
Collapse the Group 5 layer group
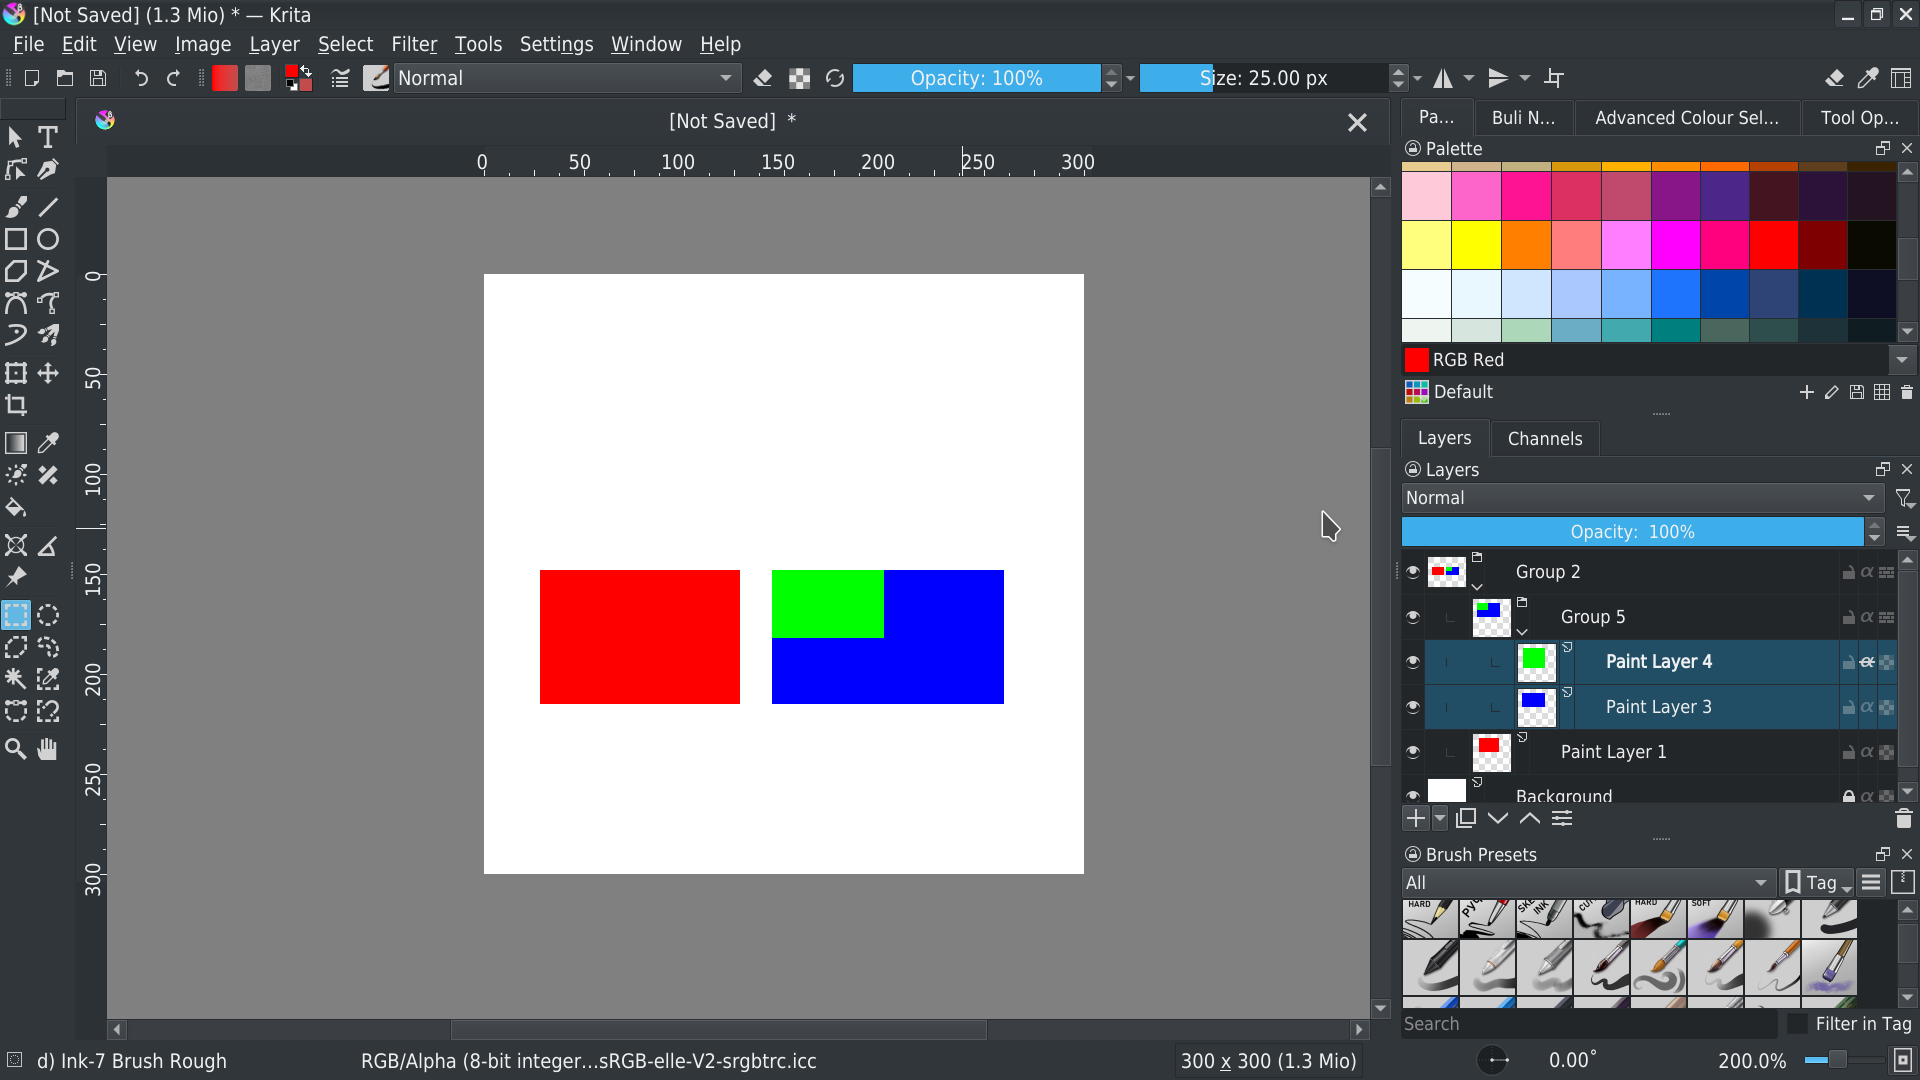1522,632
